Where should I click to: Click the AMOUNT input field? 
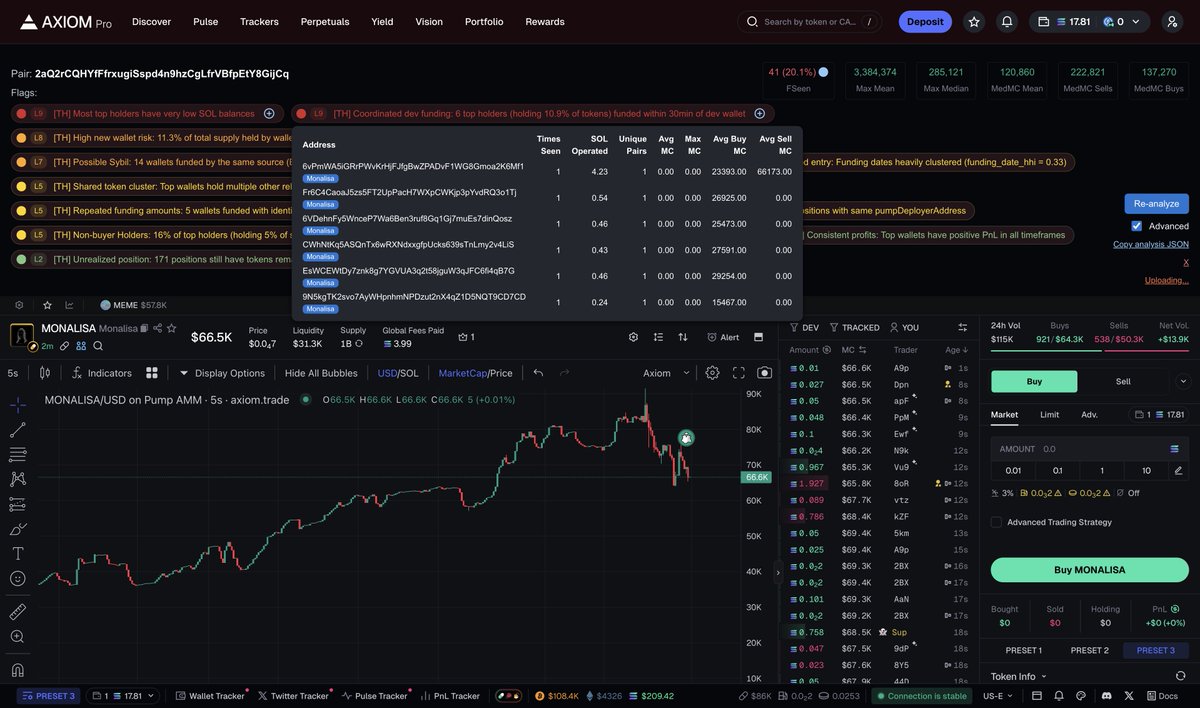[x=1089, y=449]
